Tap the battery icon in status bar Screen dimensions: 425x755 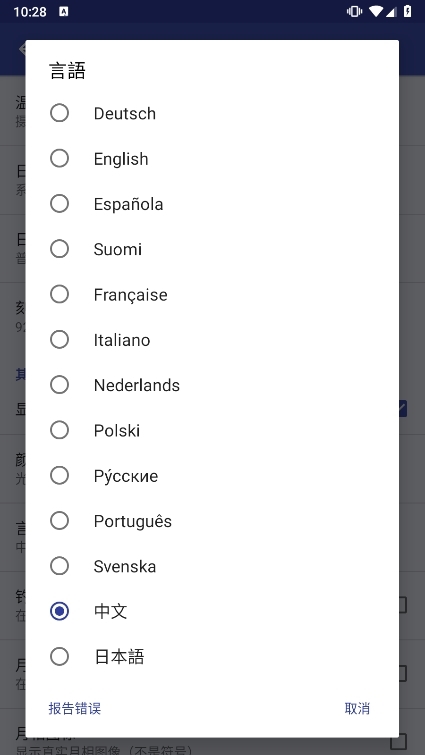click(408, 11)
